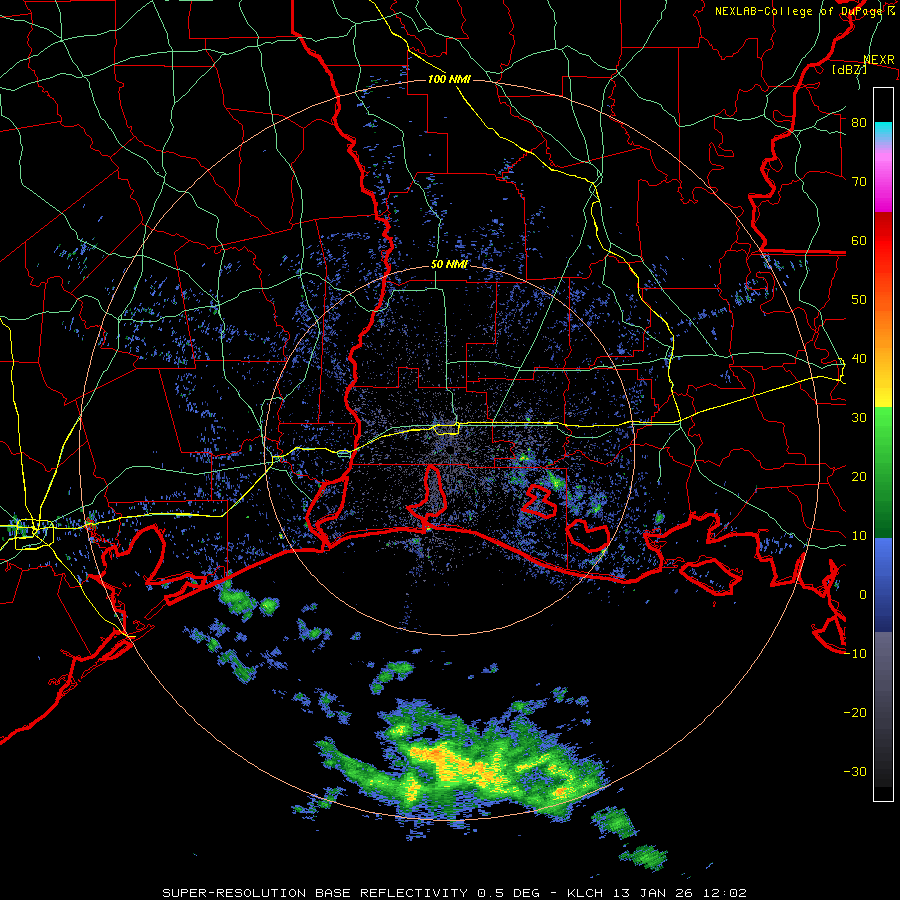Click the 40 value on dBZ scale
Image resolution: width=900 pixels, height=900 pixels.
(x=859, y=358)
